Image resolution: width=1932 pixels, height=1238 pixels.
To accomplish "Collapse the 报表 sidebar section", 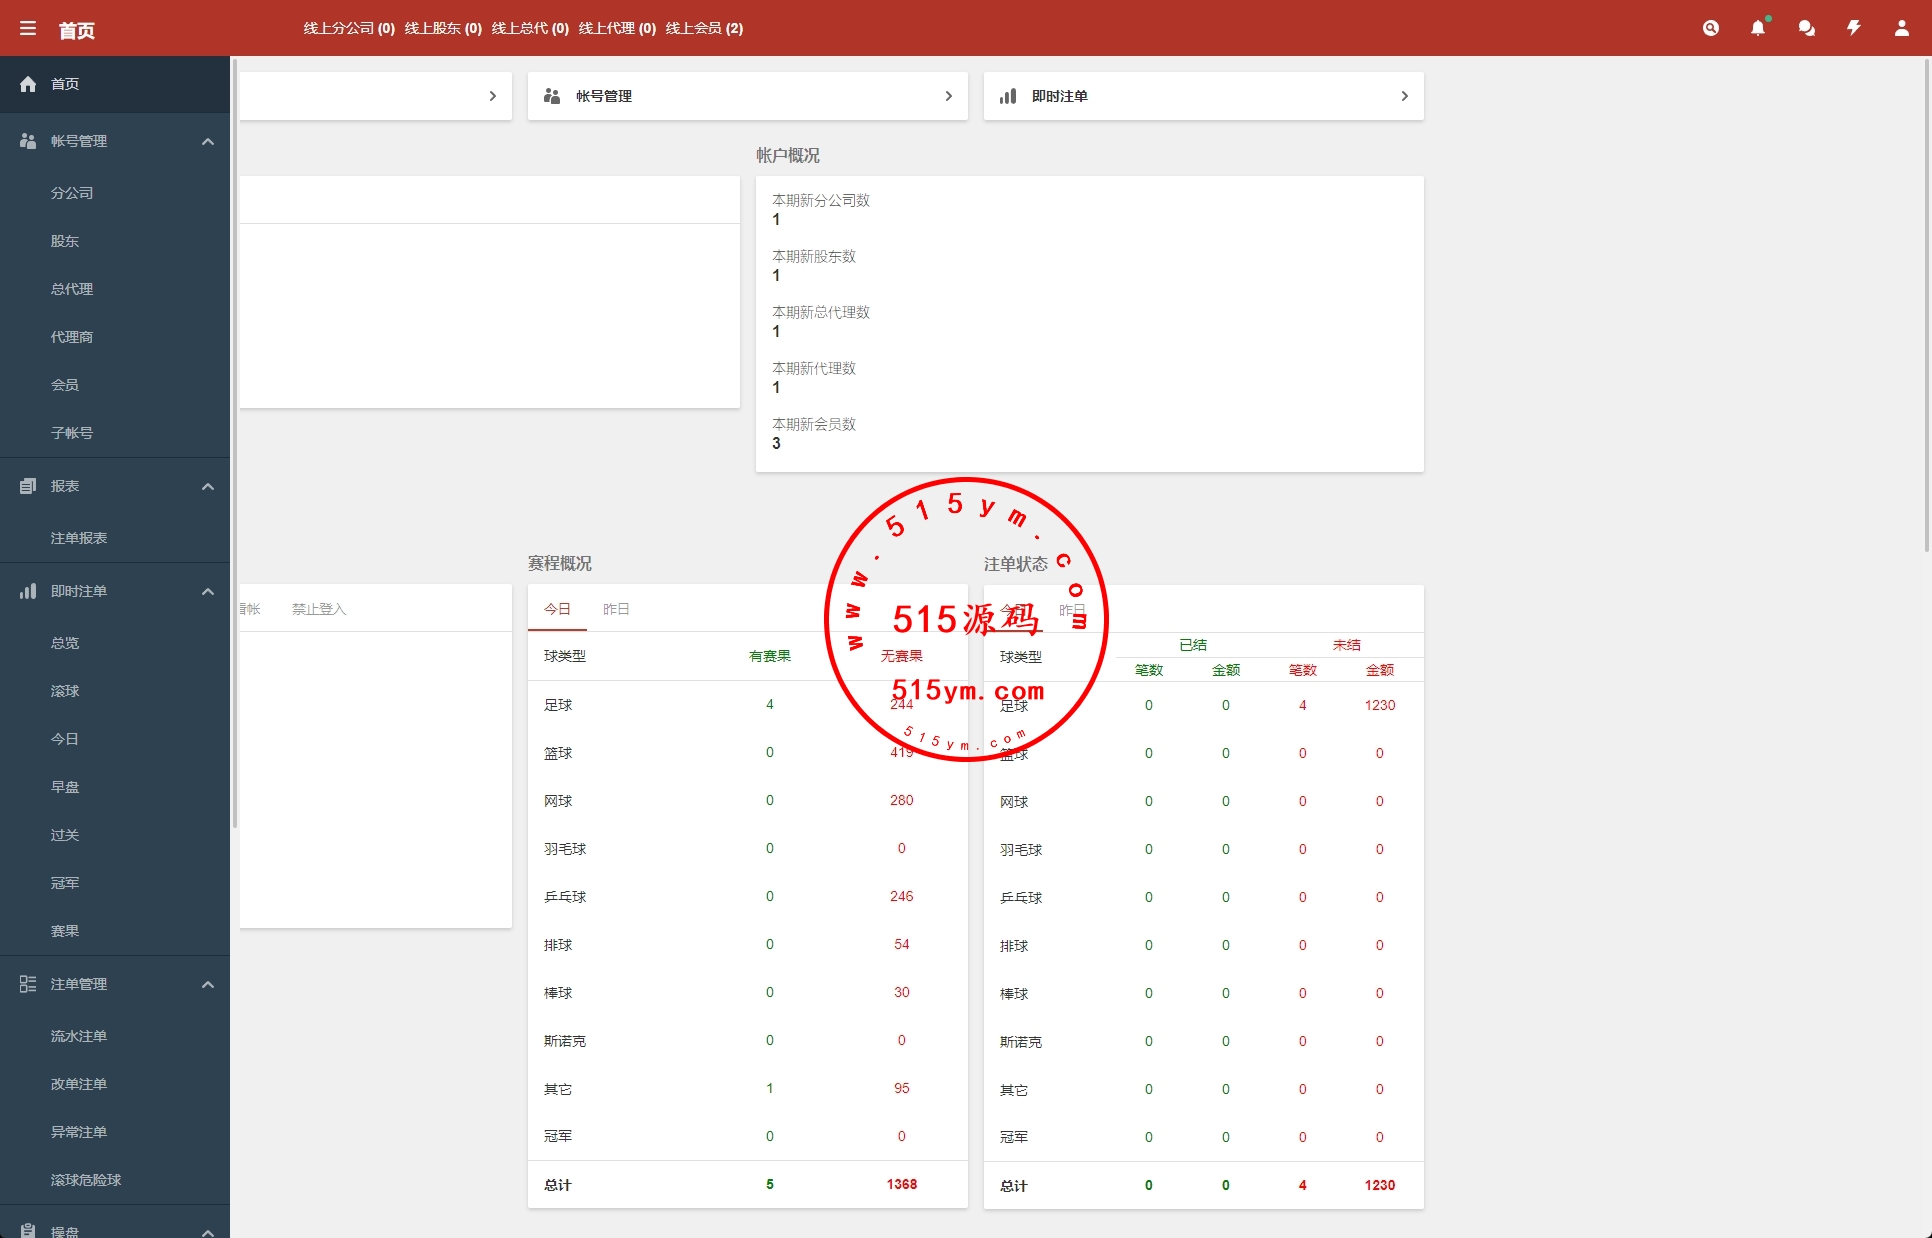I will pos(208,486).
